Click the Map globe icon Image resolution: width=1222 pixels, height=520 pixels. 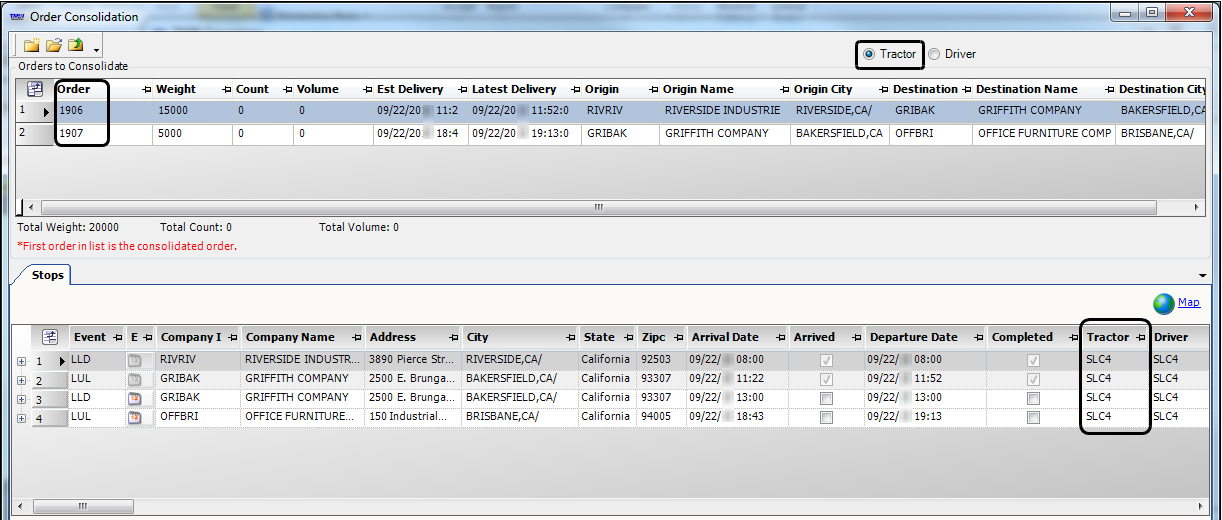[x=1163, y=303]
